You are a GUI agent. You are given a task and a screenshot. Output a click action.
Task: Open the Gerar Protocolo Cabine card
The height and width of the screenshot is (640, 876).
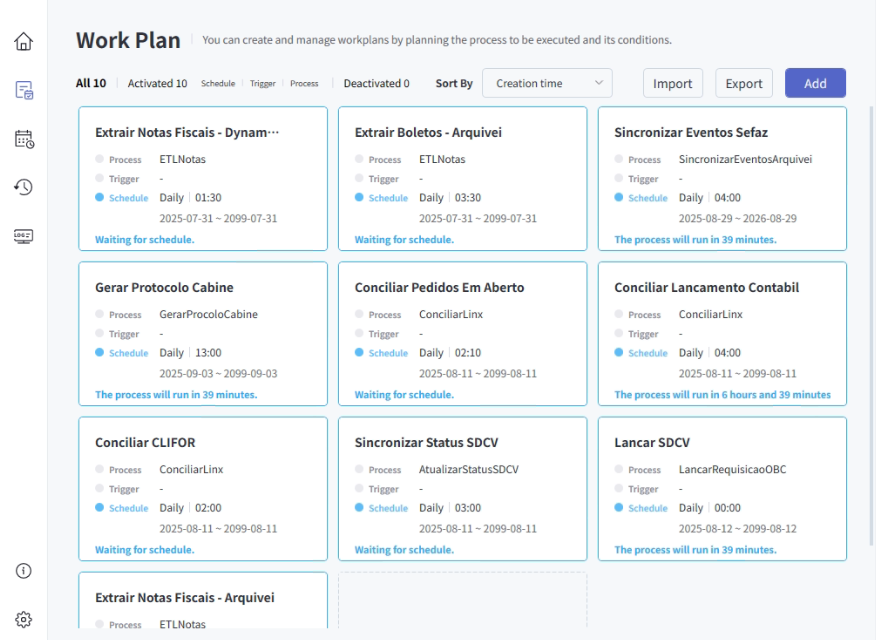(202, 334)
